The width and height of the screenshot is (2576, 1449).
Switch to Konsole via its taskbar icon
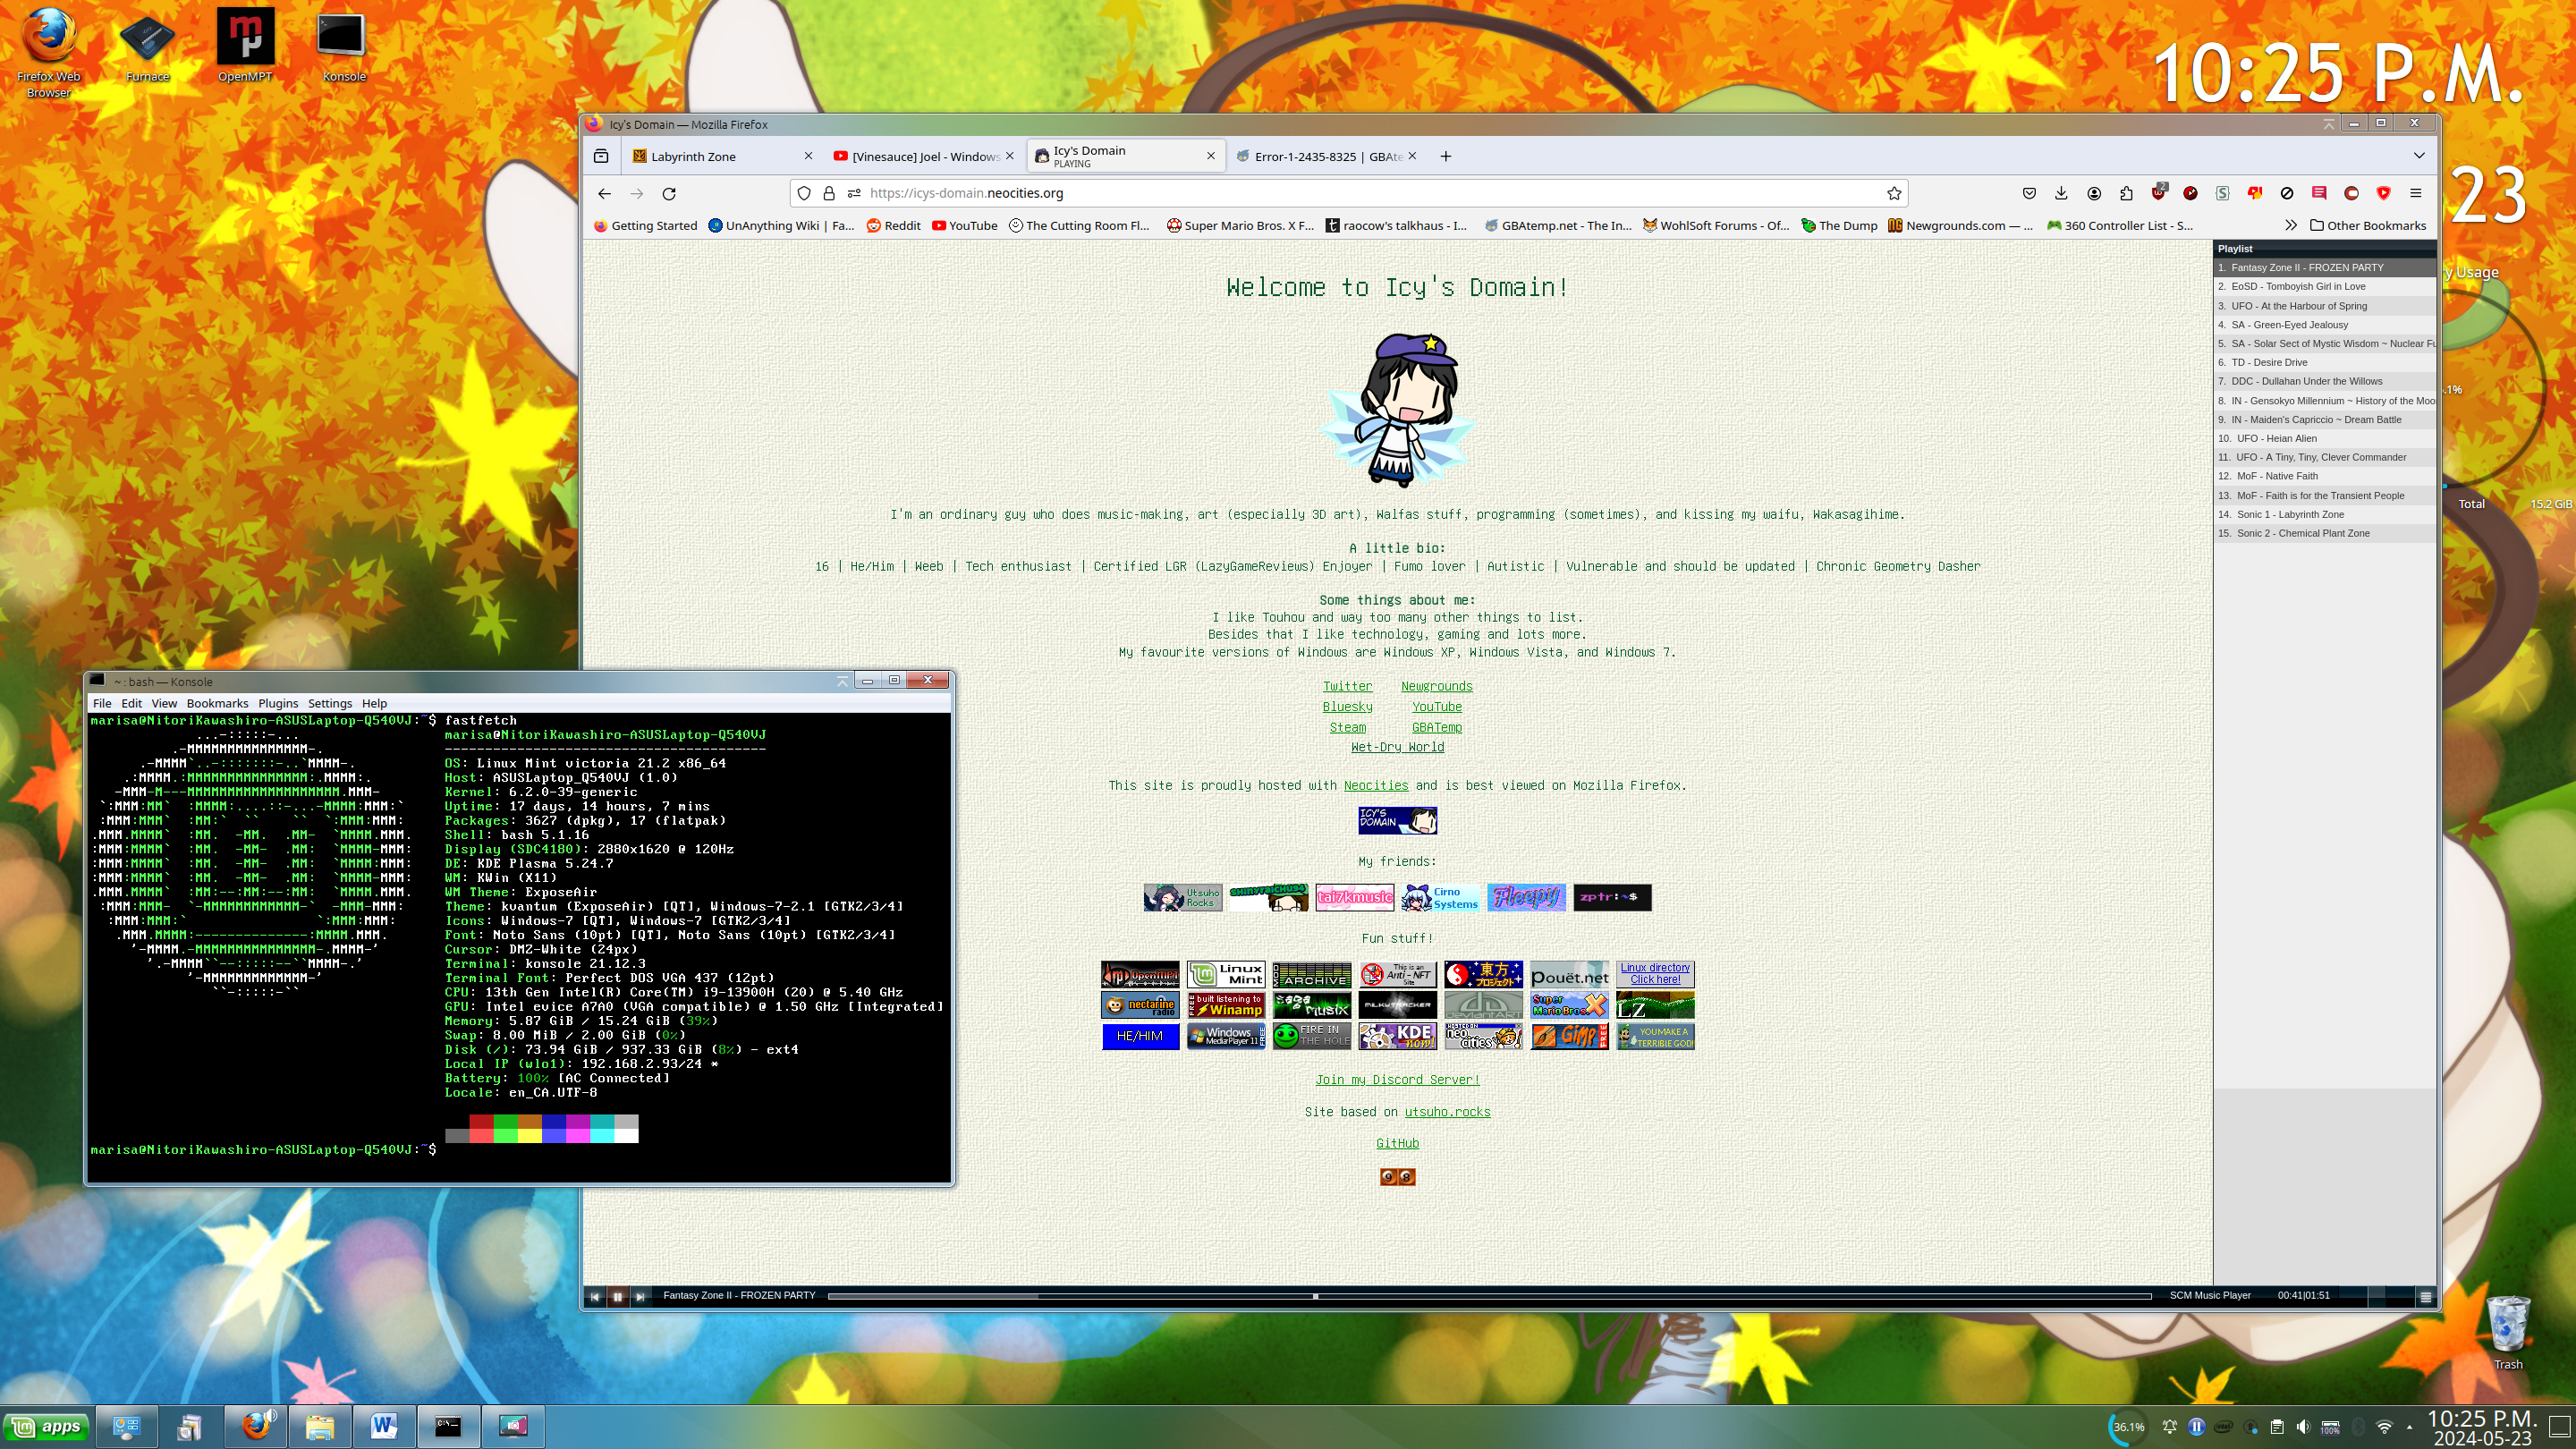point(448,1426)
